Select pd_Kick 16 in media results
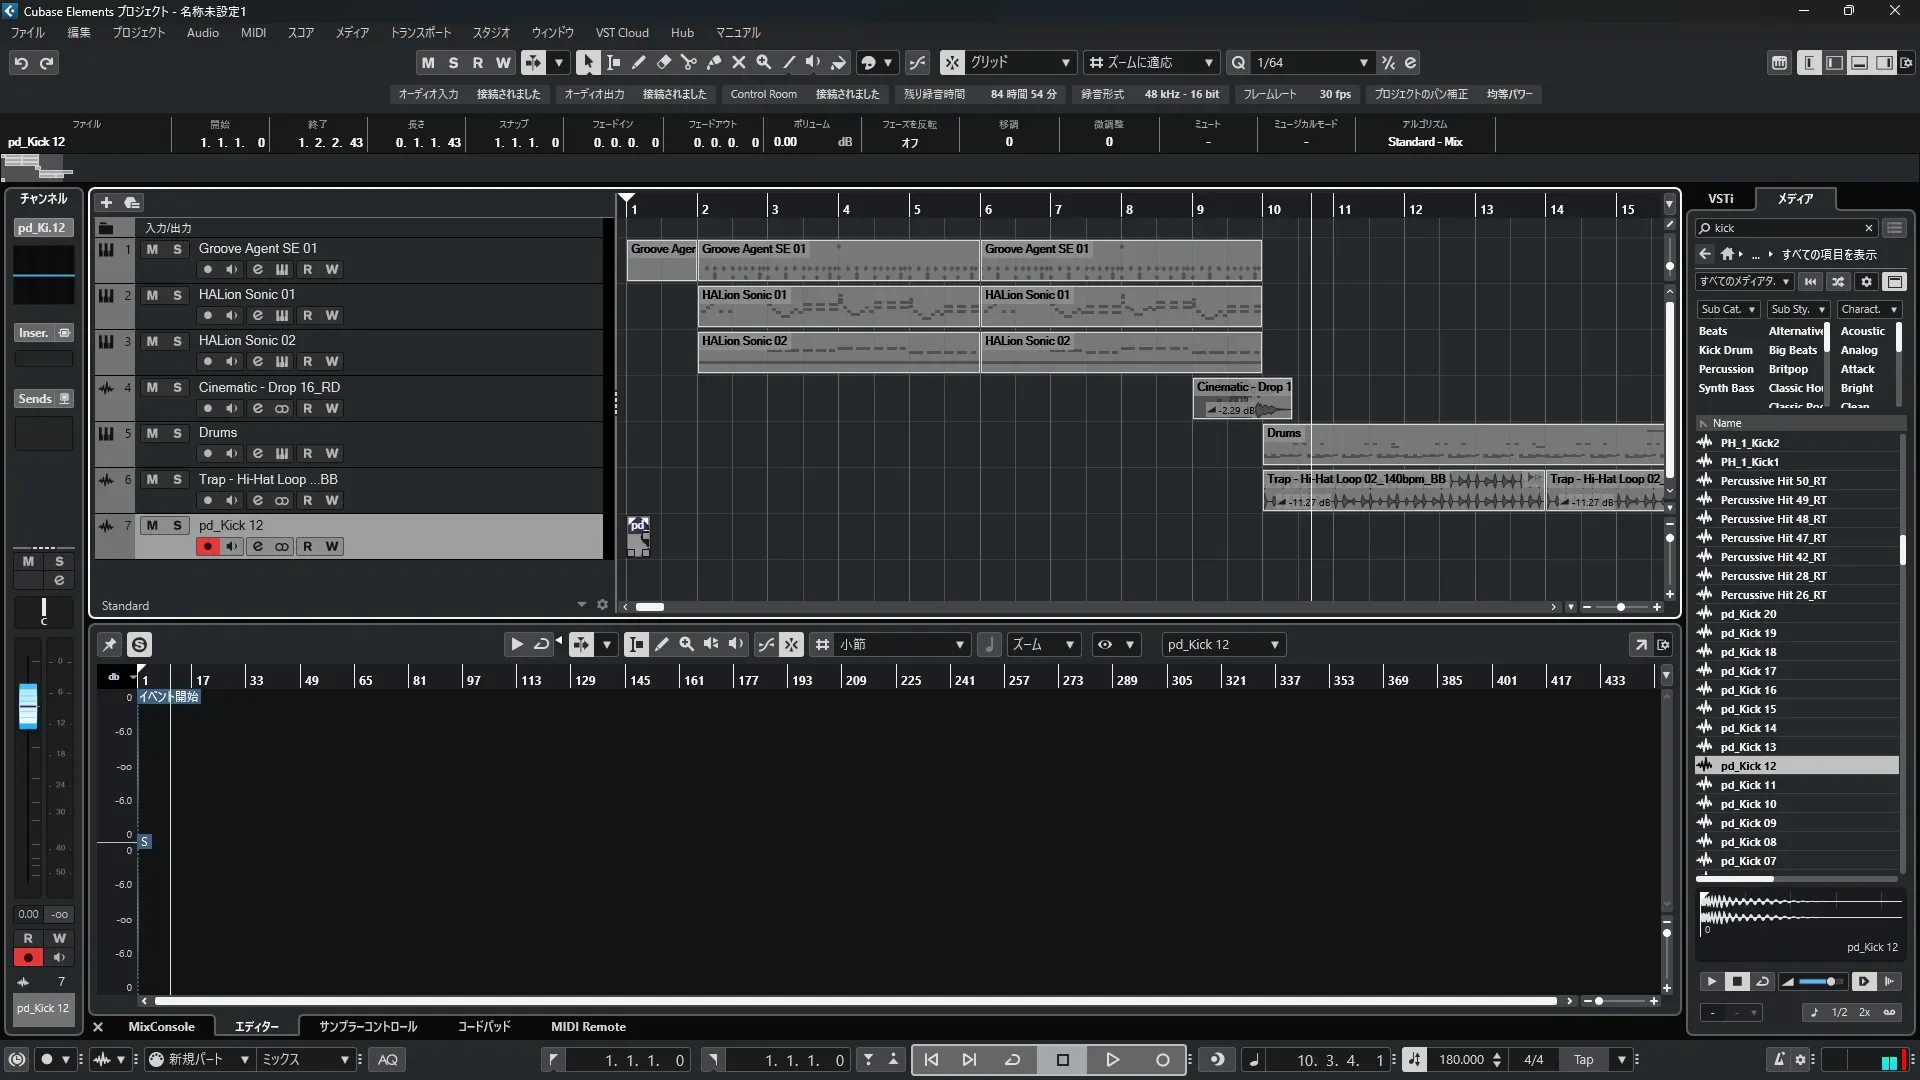 1748,690
